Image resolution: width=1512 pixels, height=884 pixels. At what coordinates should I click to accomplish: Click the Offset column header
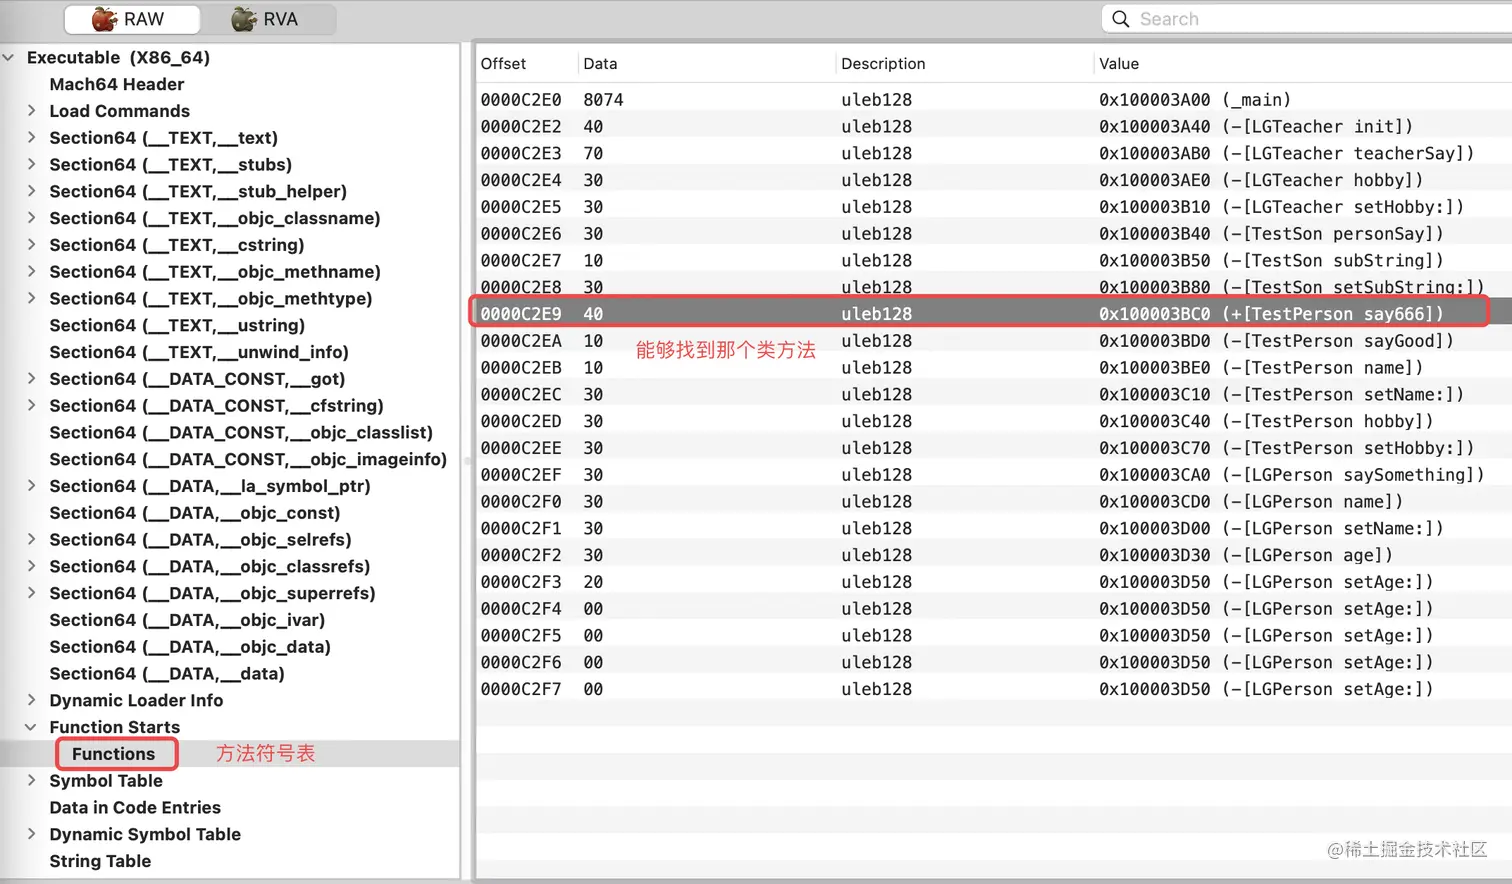503,63
